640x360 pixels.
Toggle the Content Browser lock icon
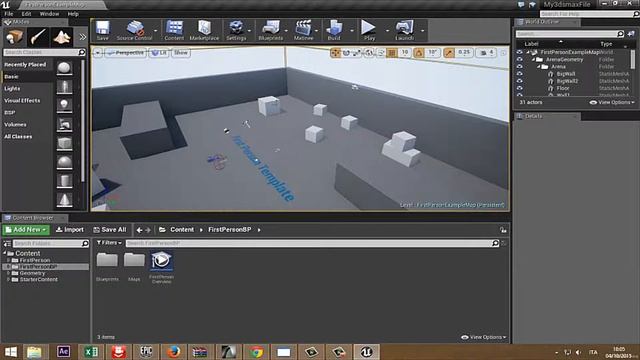tap(503, 230)
